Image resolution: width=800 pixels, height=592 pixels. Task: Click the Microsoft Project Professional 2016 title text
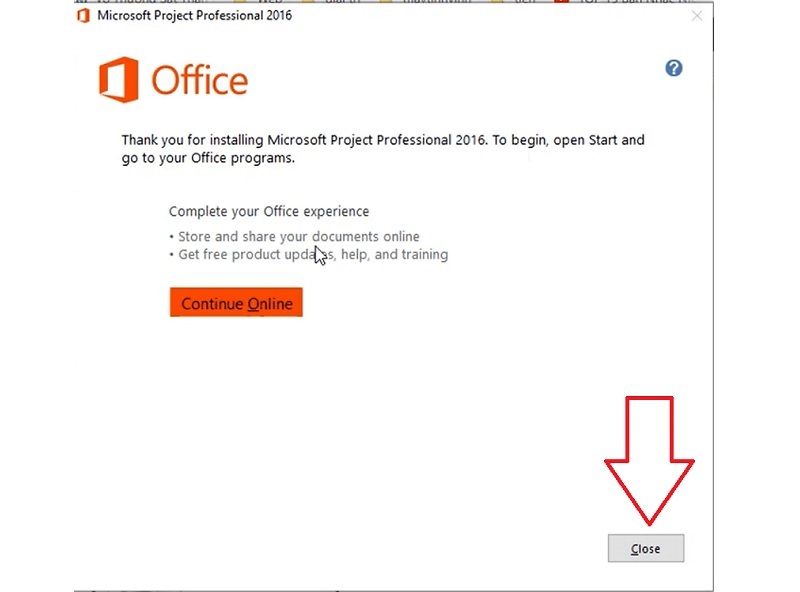[x=197, y=16]
